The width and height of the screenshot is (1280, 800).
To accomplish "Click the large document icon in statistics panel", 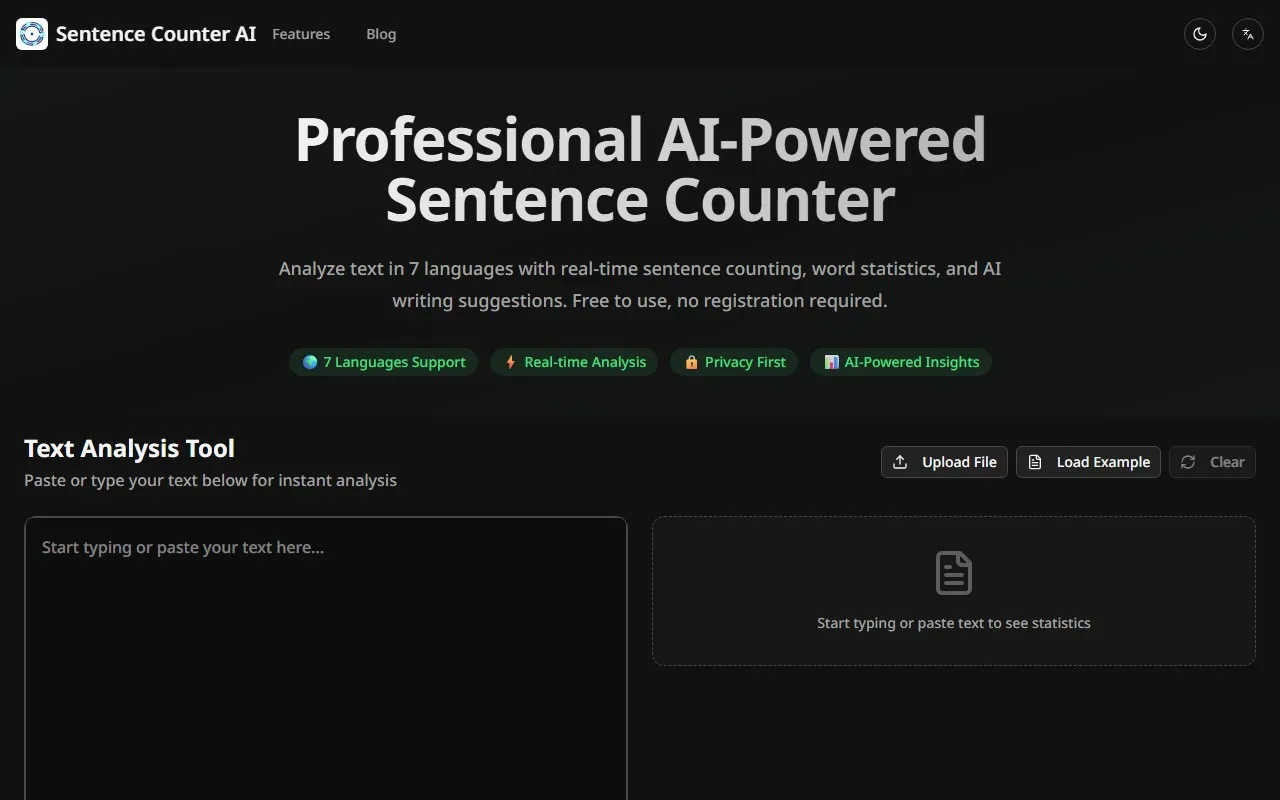I will tap(953, 573).
